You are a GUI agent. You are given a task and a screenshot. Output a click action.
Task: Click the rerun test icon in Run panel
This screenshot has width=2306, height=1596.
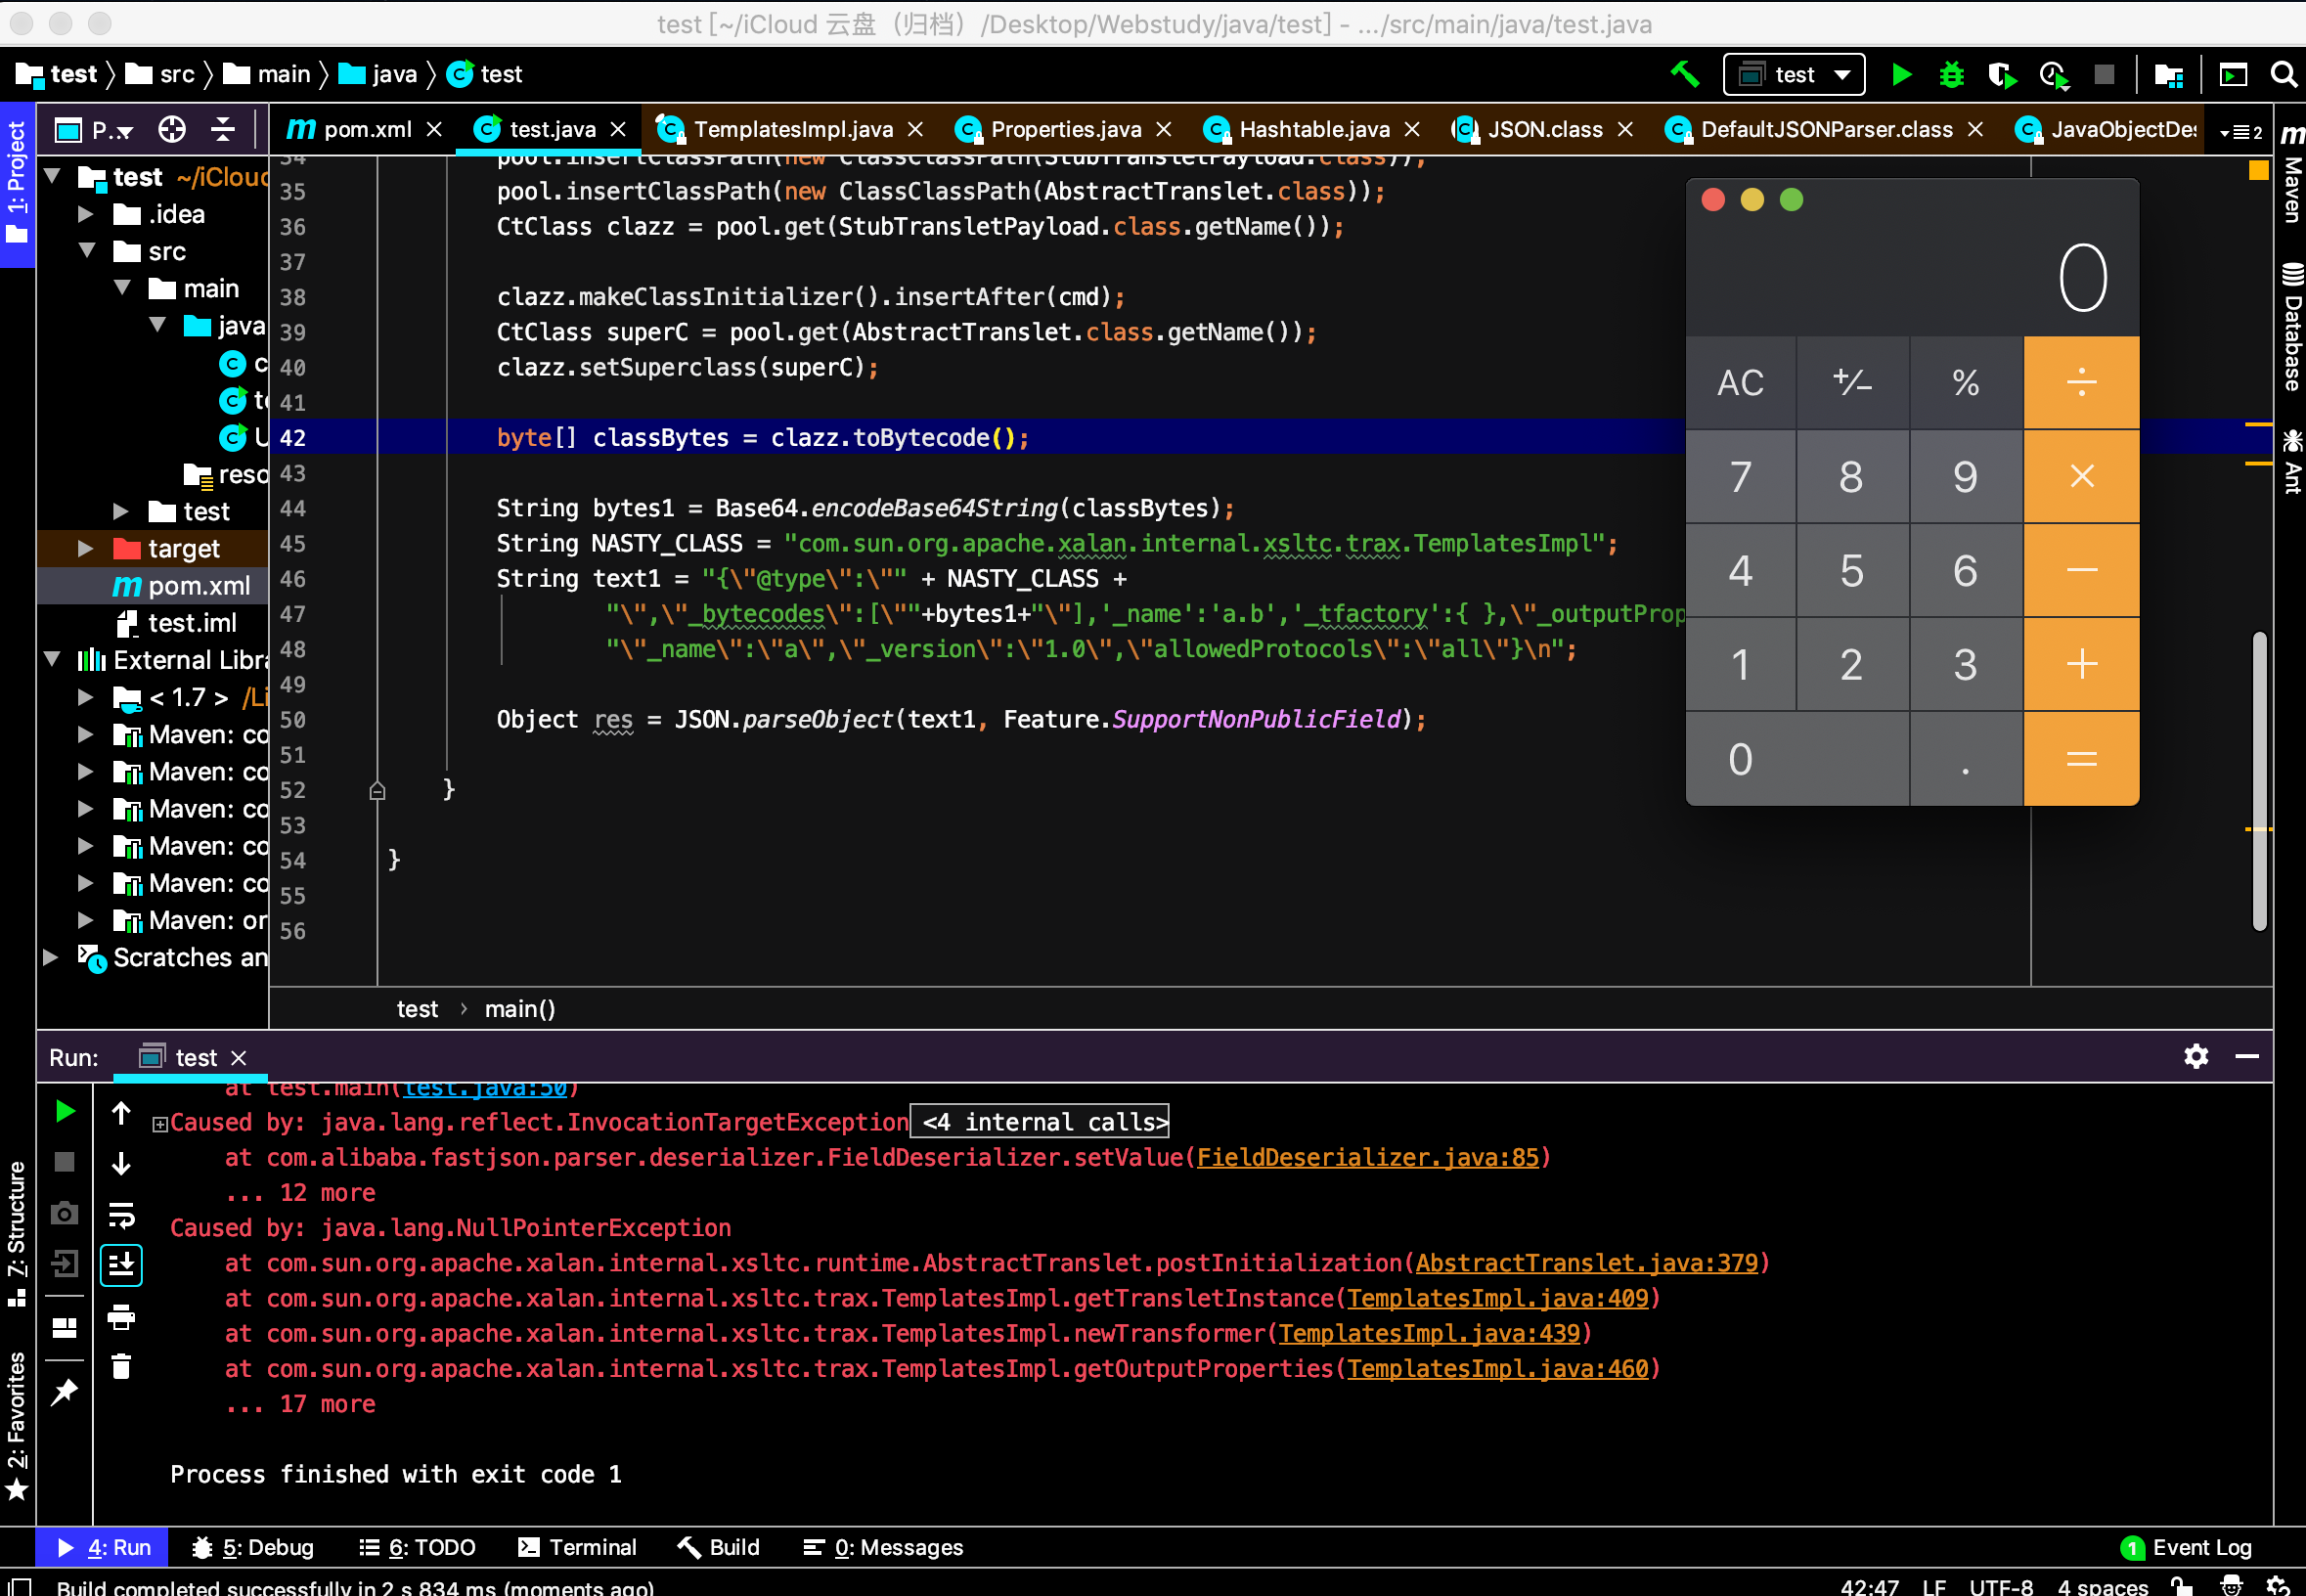tap(65, 1112)
